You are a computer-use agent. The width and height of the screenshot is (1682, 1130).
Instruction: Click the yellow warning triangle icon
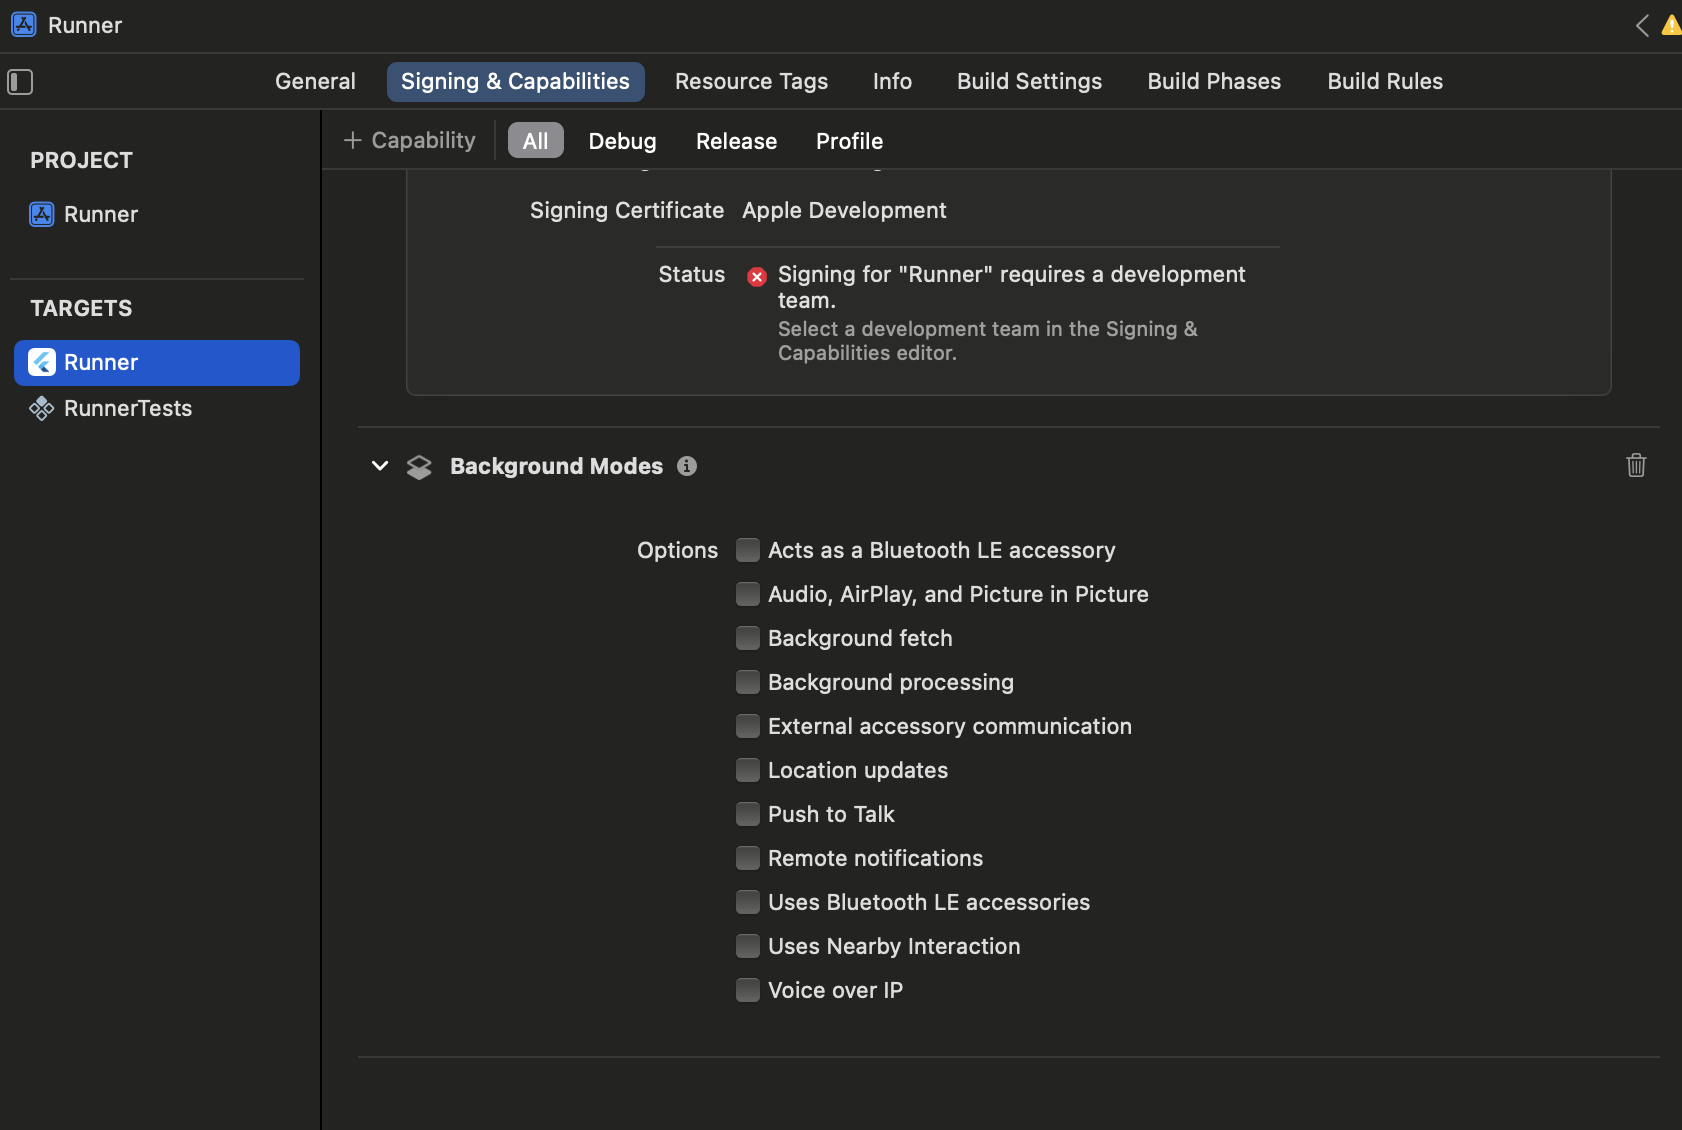[x=1671, y=26]
